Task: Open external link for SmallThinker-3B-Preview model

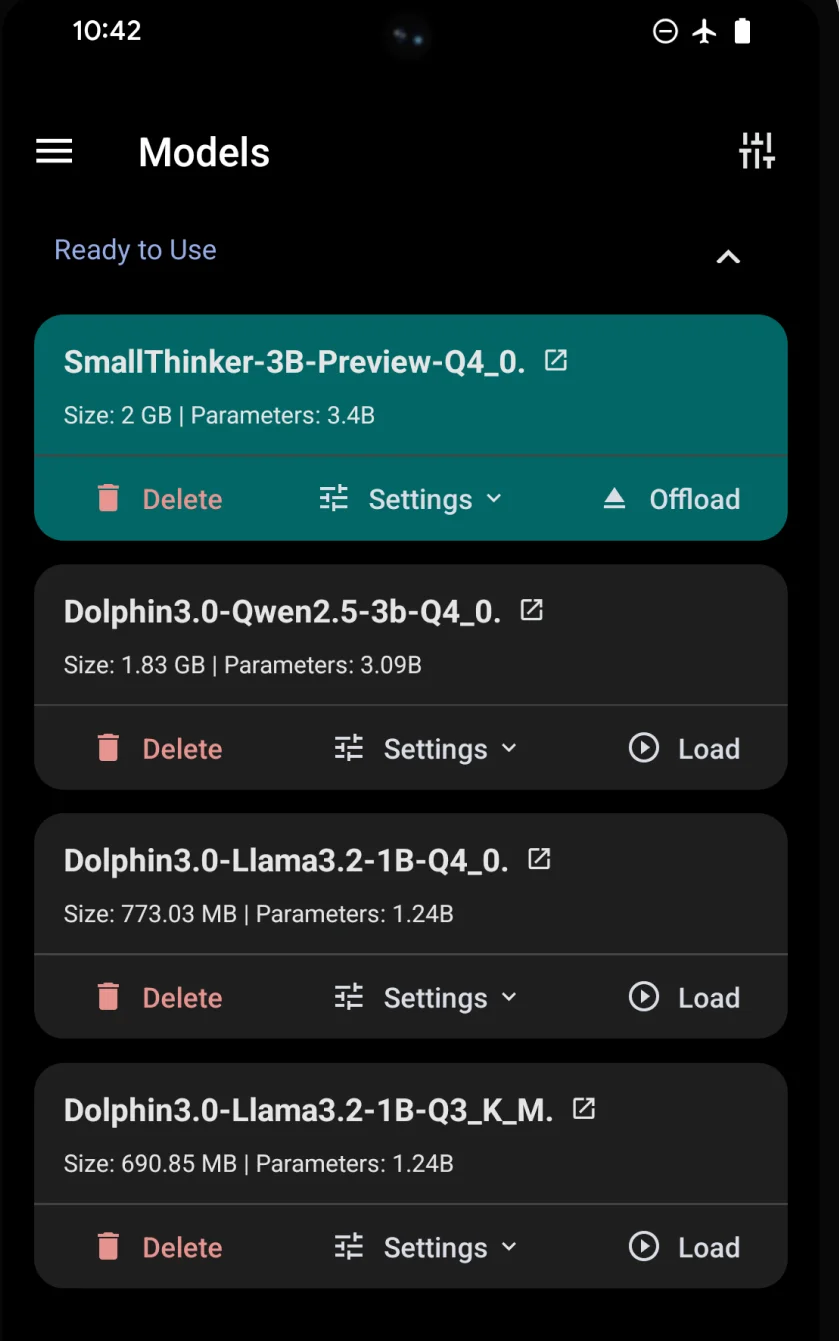Action: 556,360
